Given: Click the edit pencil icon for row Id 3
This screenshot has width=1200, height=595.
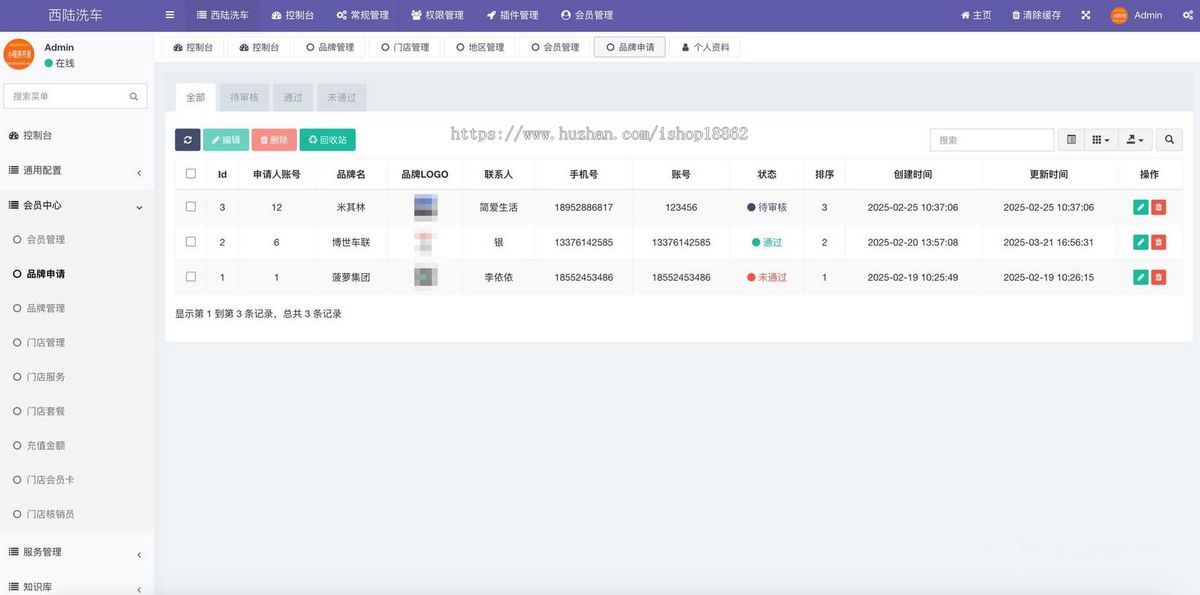Looking at the screenshot, I should tap(1140, 207).
